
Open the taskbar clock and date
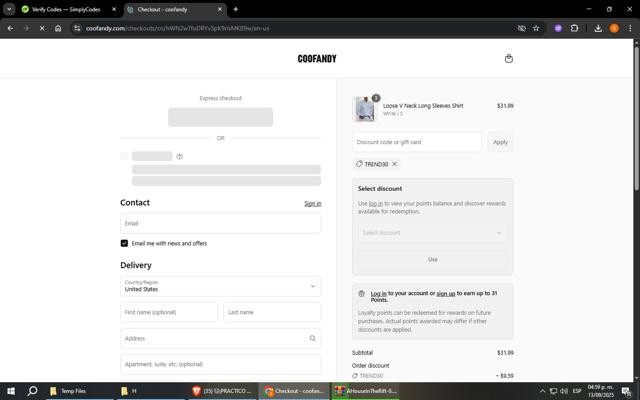(x=600, y=391)
